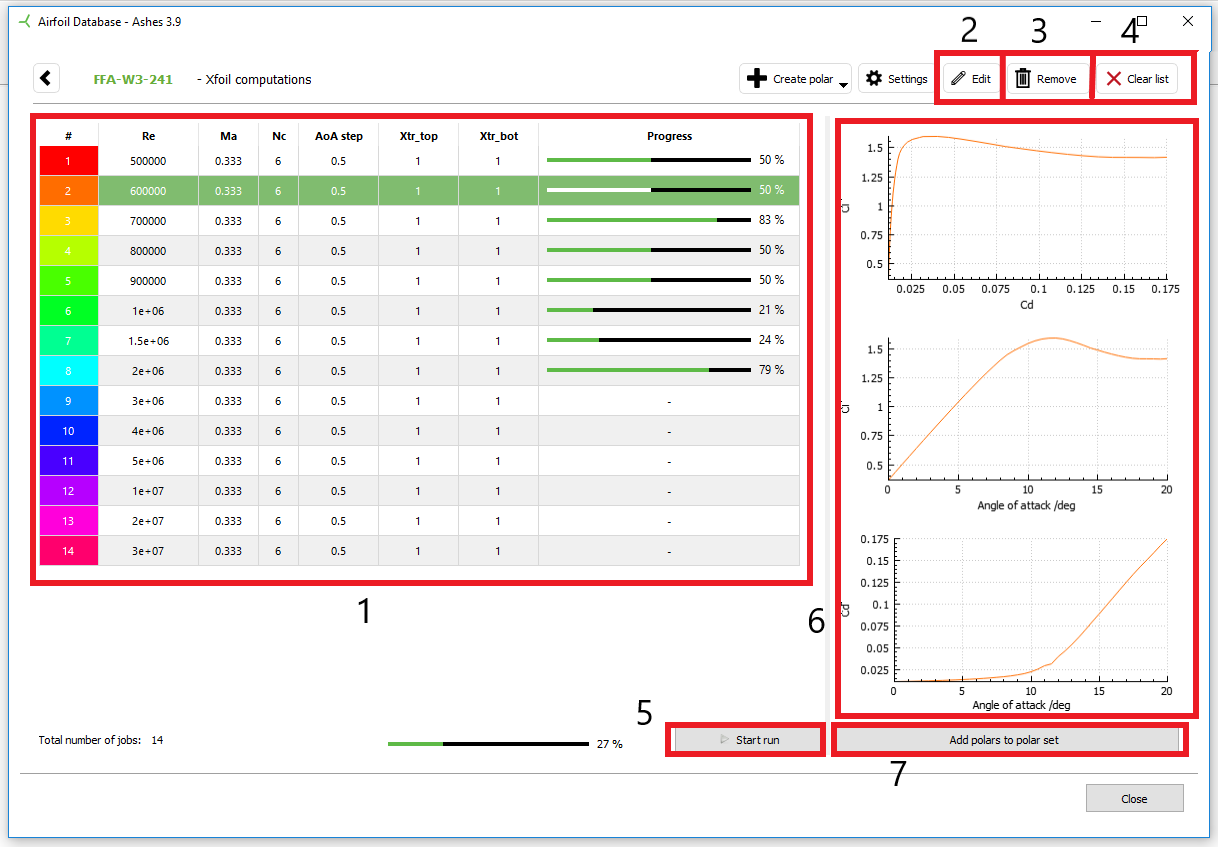Click the Close button at bottom

(1134, 798)
